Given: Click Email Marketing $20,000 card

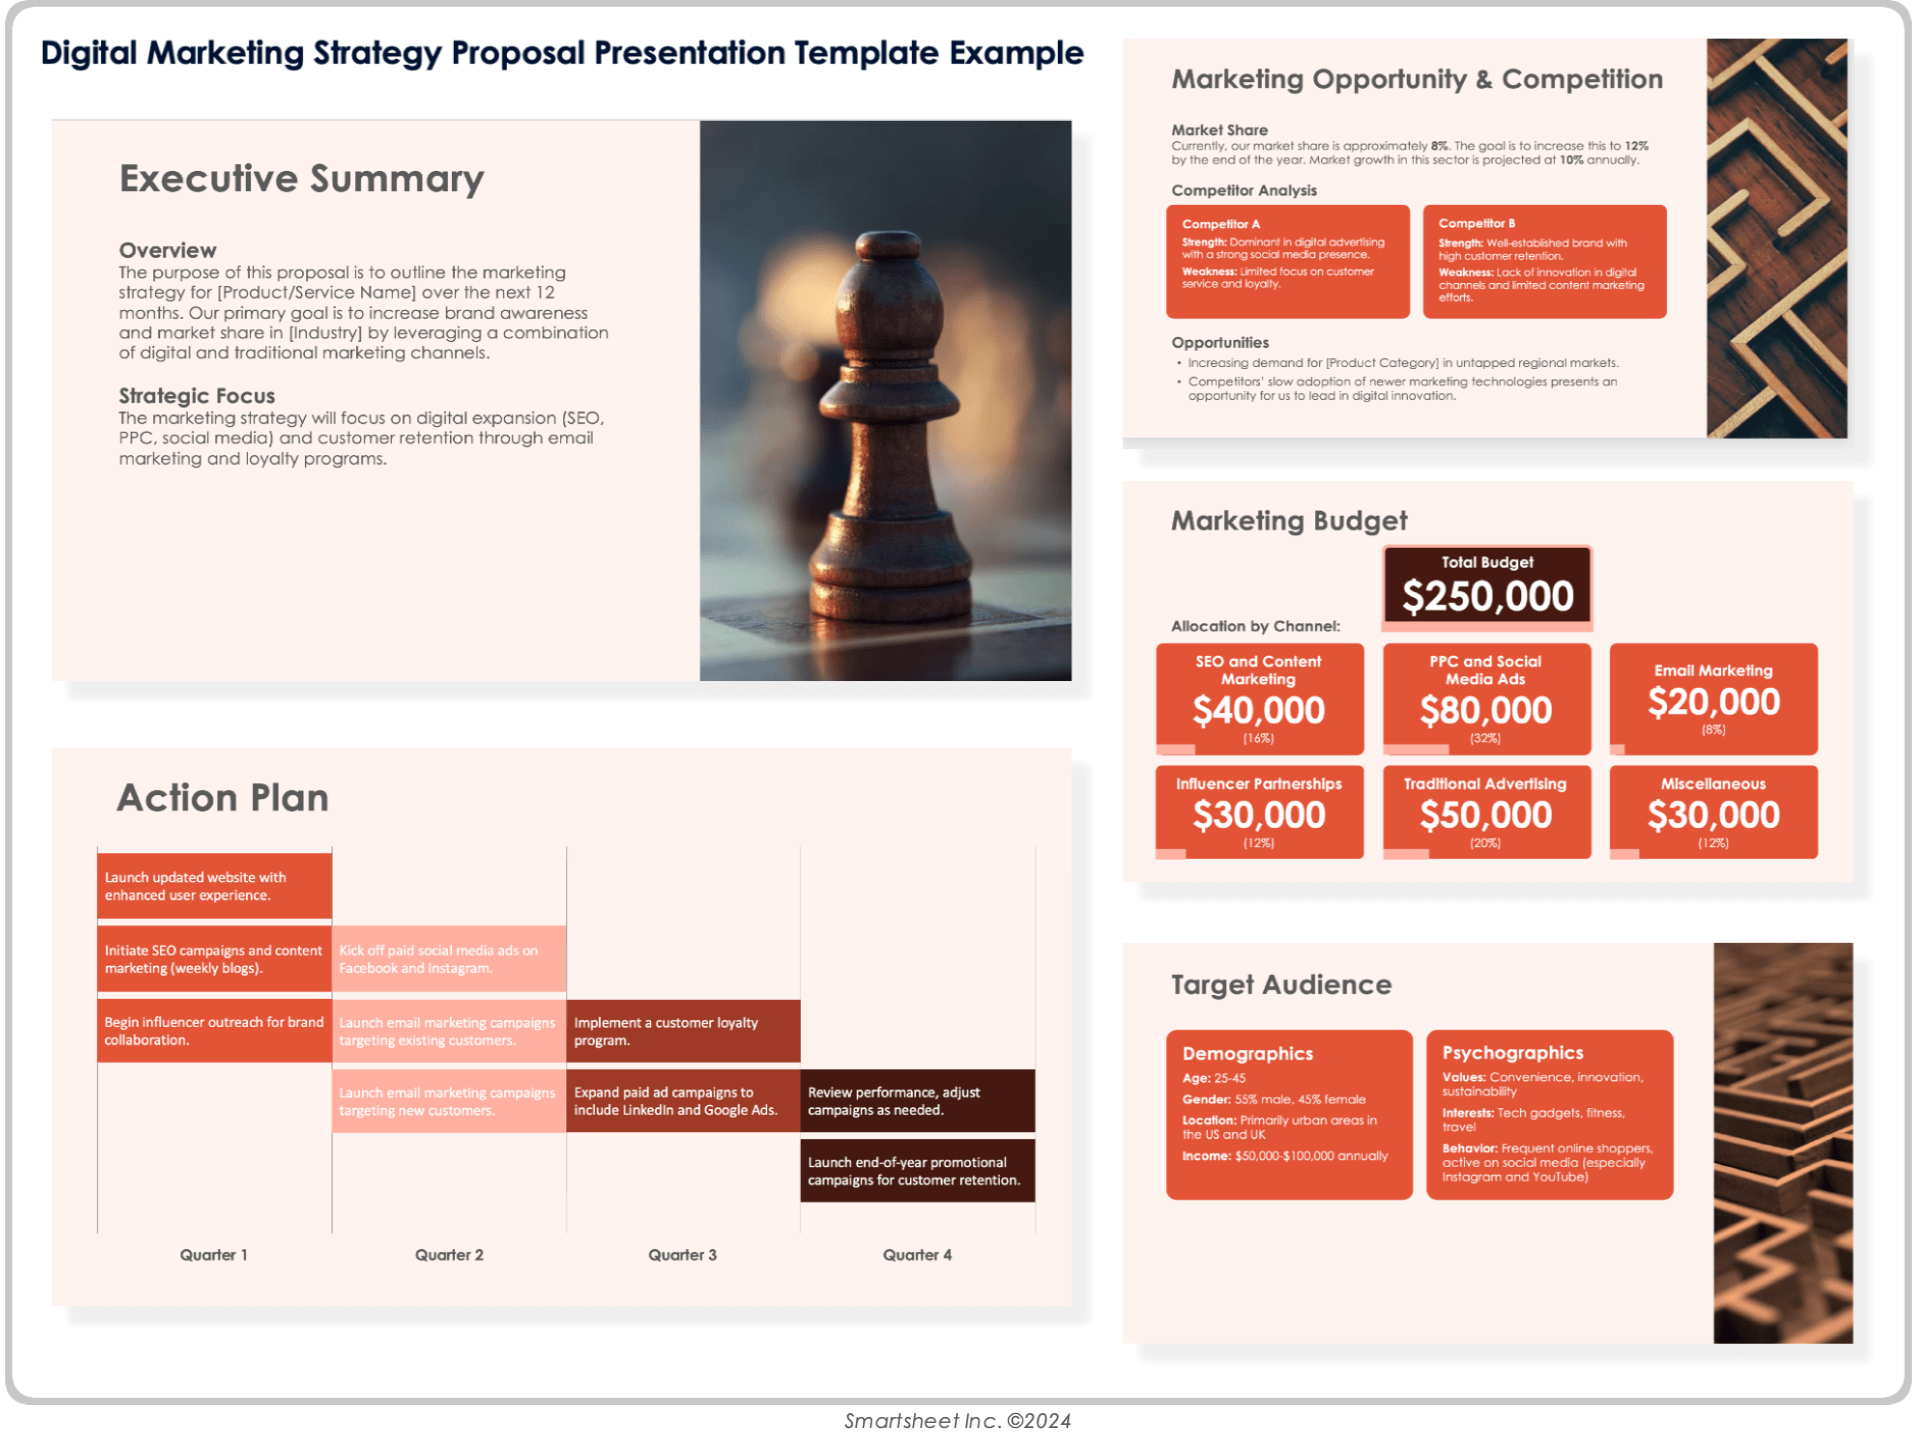Looking at the screenshot, I should 1714,699.
